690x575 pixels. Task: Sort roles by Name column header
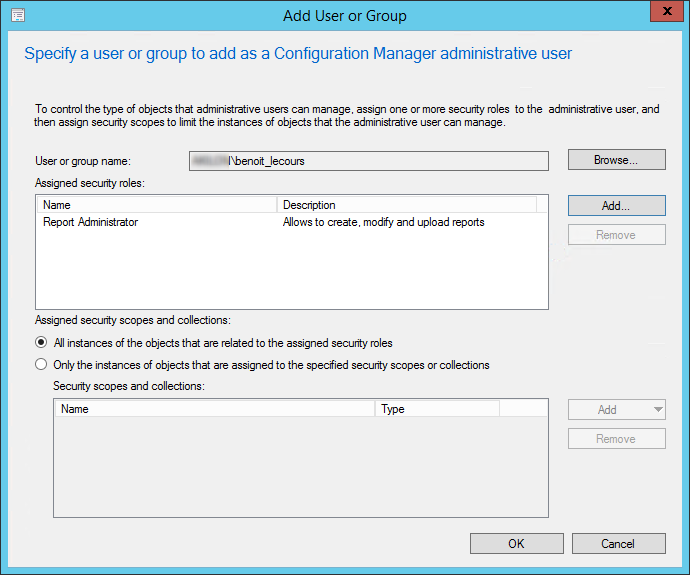click(157, 205)
